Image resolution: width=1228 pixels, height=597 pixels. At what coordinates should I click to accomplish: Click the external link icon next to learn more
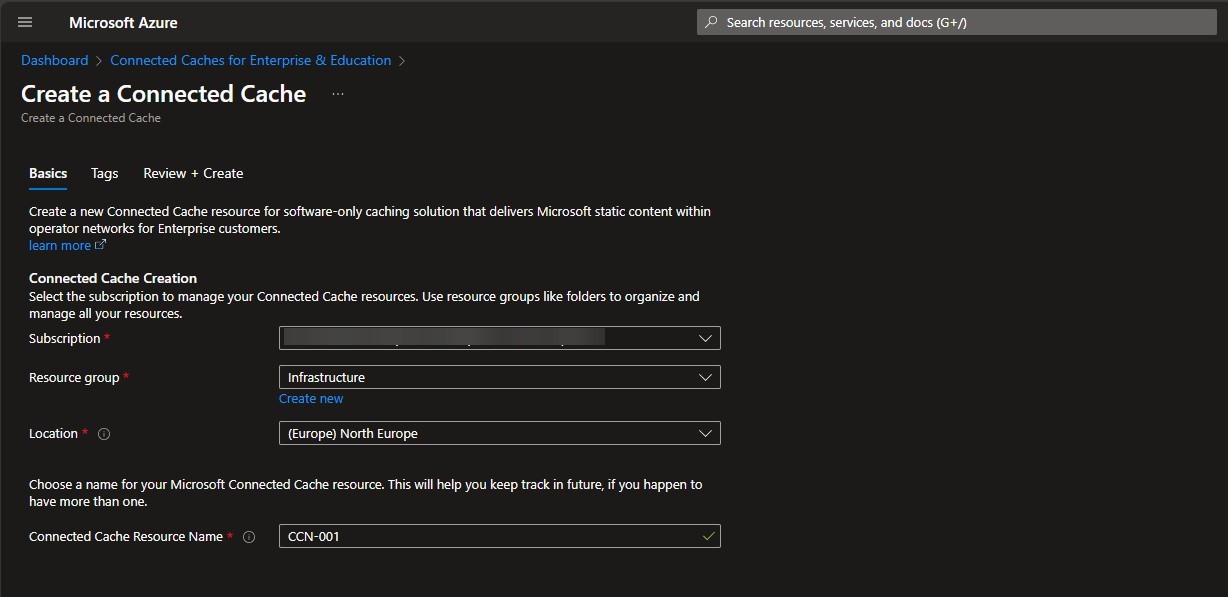100,245
